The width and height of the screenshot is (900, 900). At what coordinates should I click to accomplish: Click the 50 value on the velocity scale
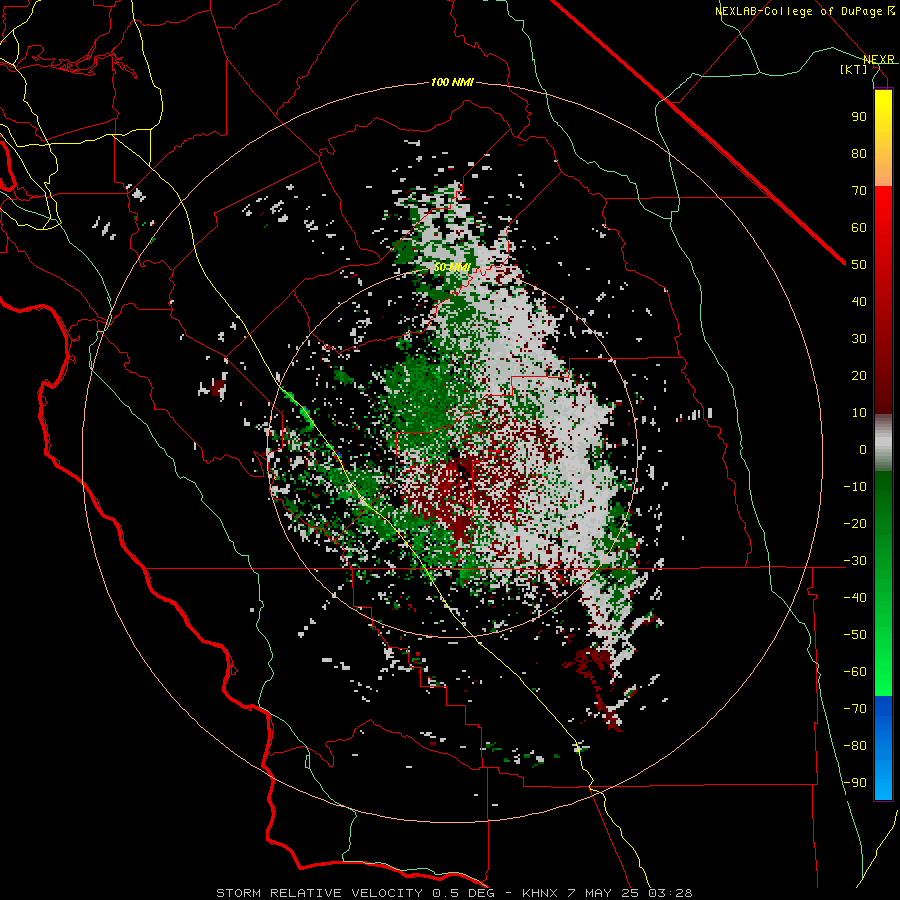click(859, 265)
